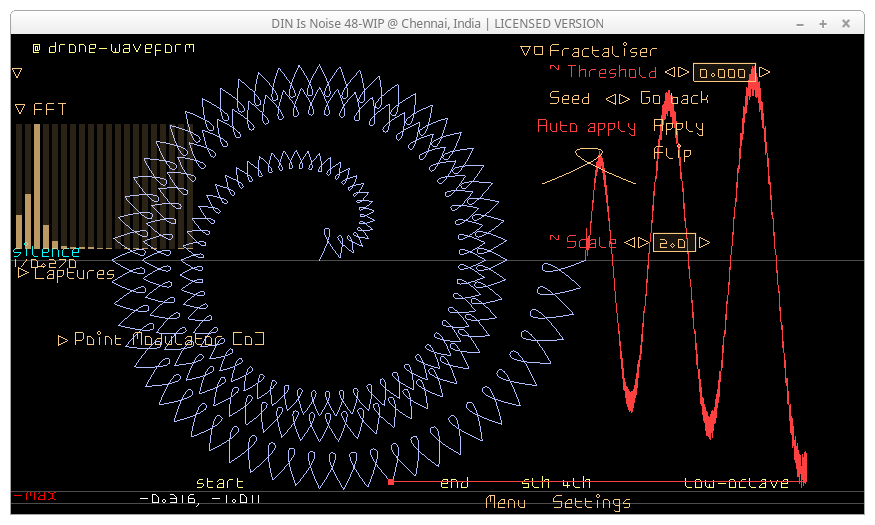Click the 'end' label

click(454, 483)
